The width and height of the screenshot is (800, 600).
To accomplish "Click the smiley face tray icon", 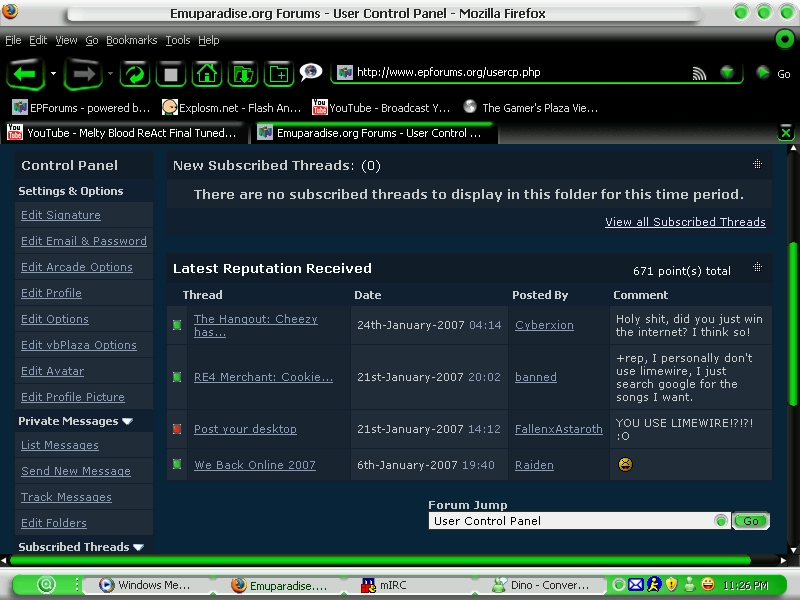I will (x=708, y=584).
